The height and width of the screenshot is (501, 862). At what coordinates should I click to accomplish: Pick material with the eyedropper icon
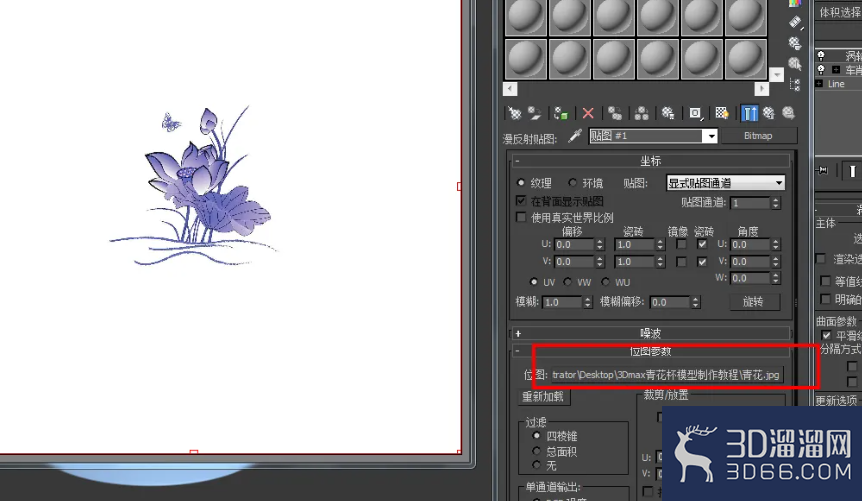[x=575, y=135]
